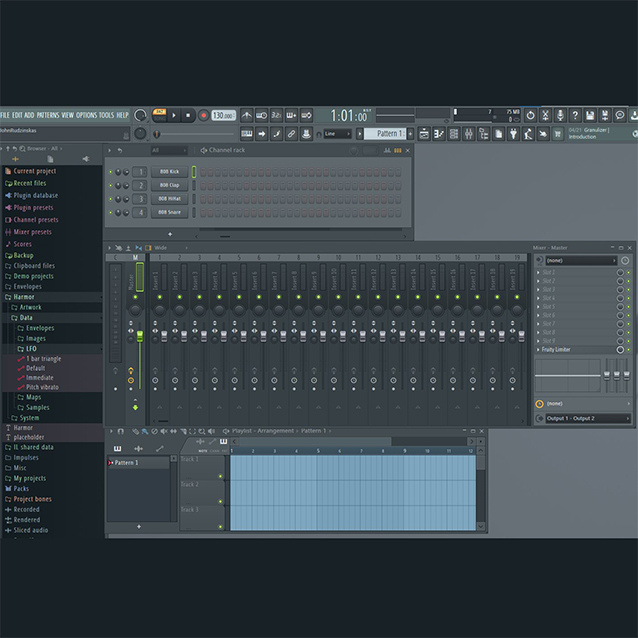Toggle the Pat/Song mode switch
Image resolution: width=638 pixels, height=638 pixels.
(159, 116)
